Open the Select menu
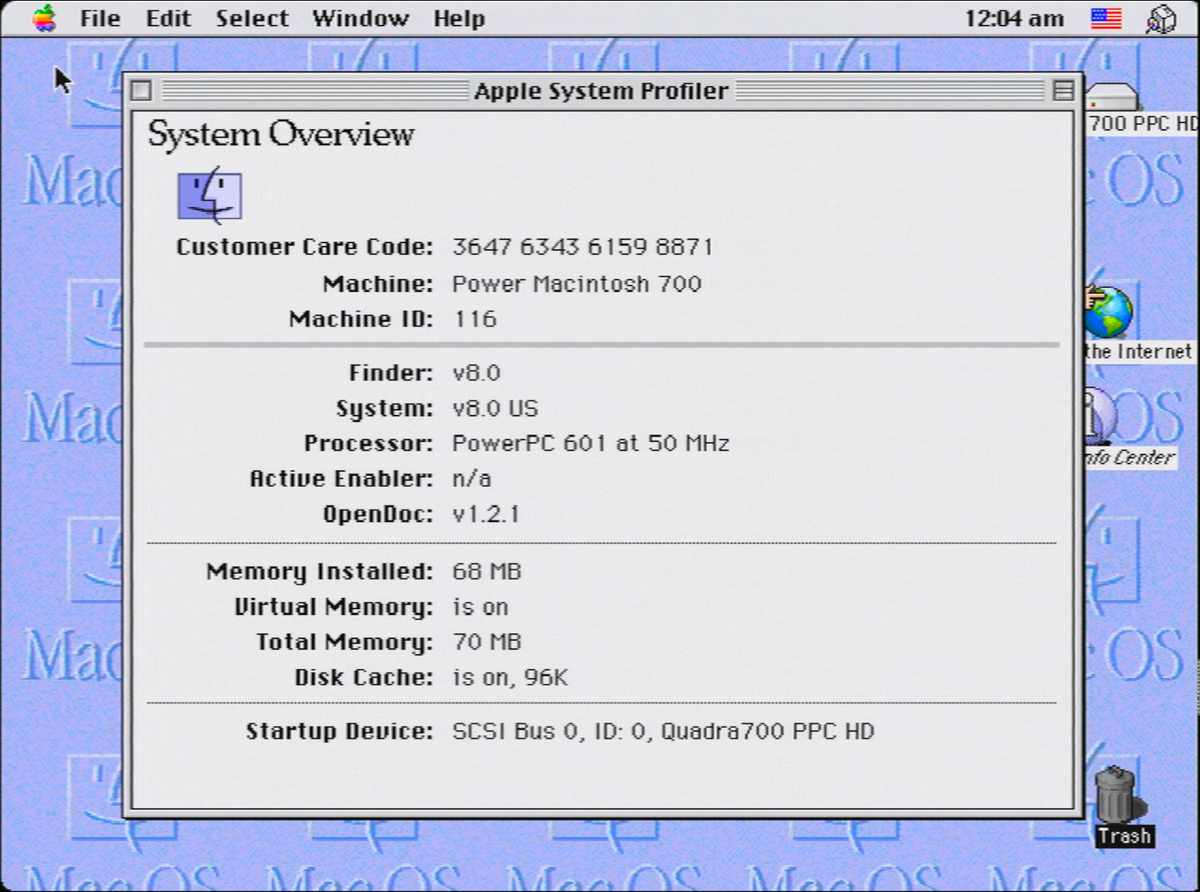Image resolution: width=1200 pixels, height=892 pixels. click(x=252, y=18)
